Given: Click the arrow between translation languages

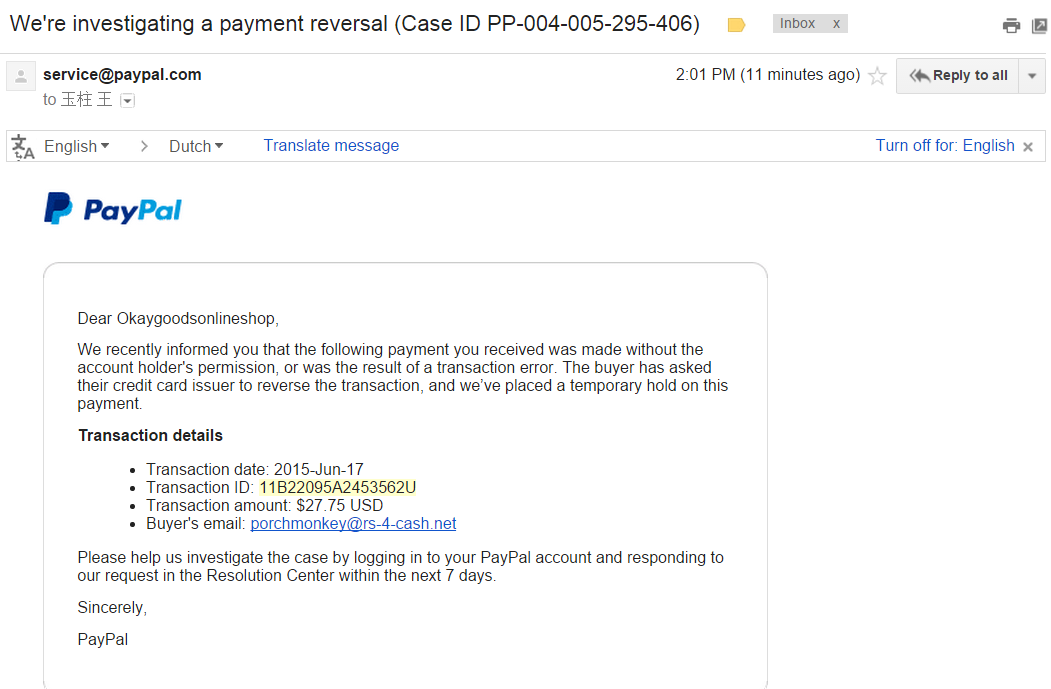Looking at the screenshot, I should tap(143, 146).
